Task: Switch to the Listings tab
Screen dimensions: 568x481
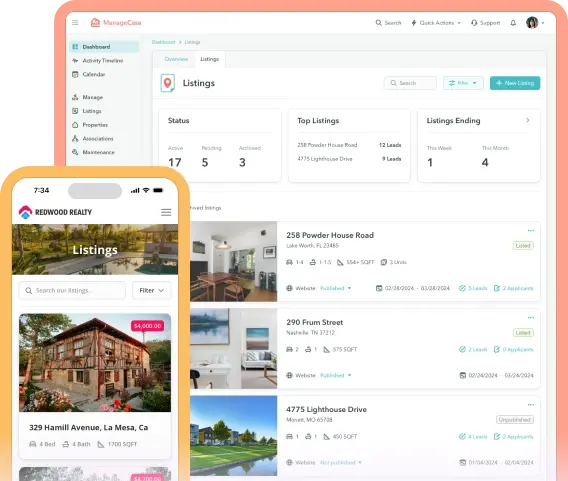Action: point(209,59)
